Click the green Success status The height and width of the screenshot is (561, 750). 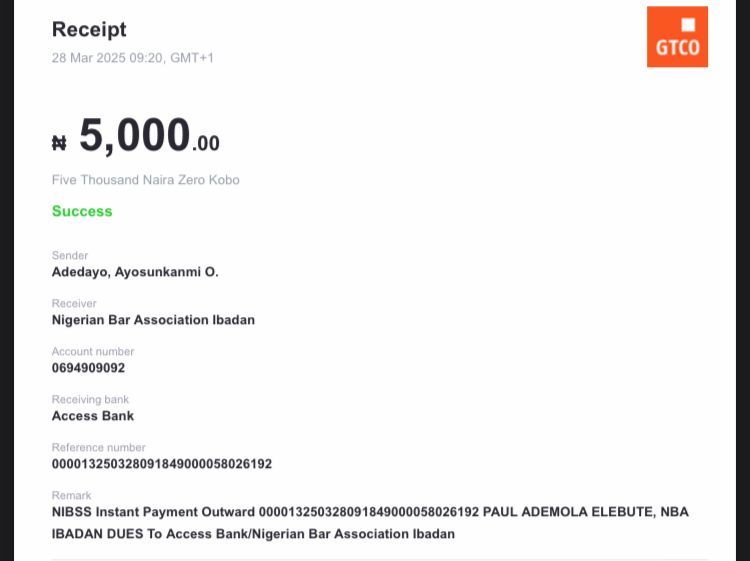82,211
